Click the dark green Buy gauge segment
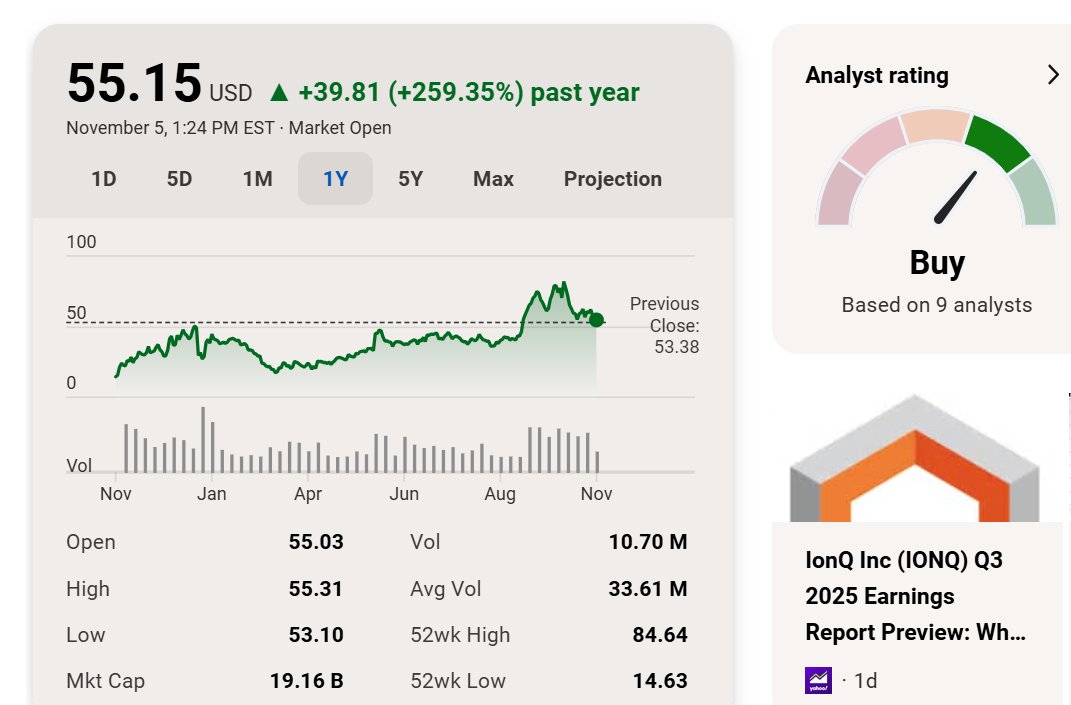 coord(998,142)
